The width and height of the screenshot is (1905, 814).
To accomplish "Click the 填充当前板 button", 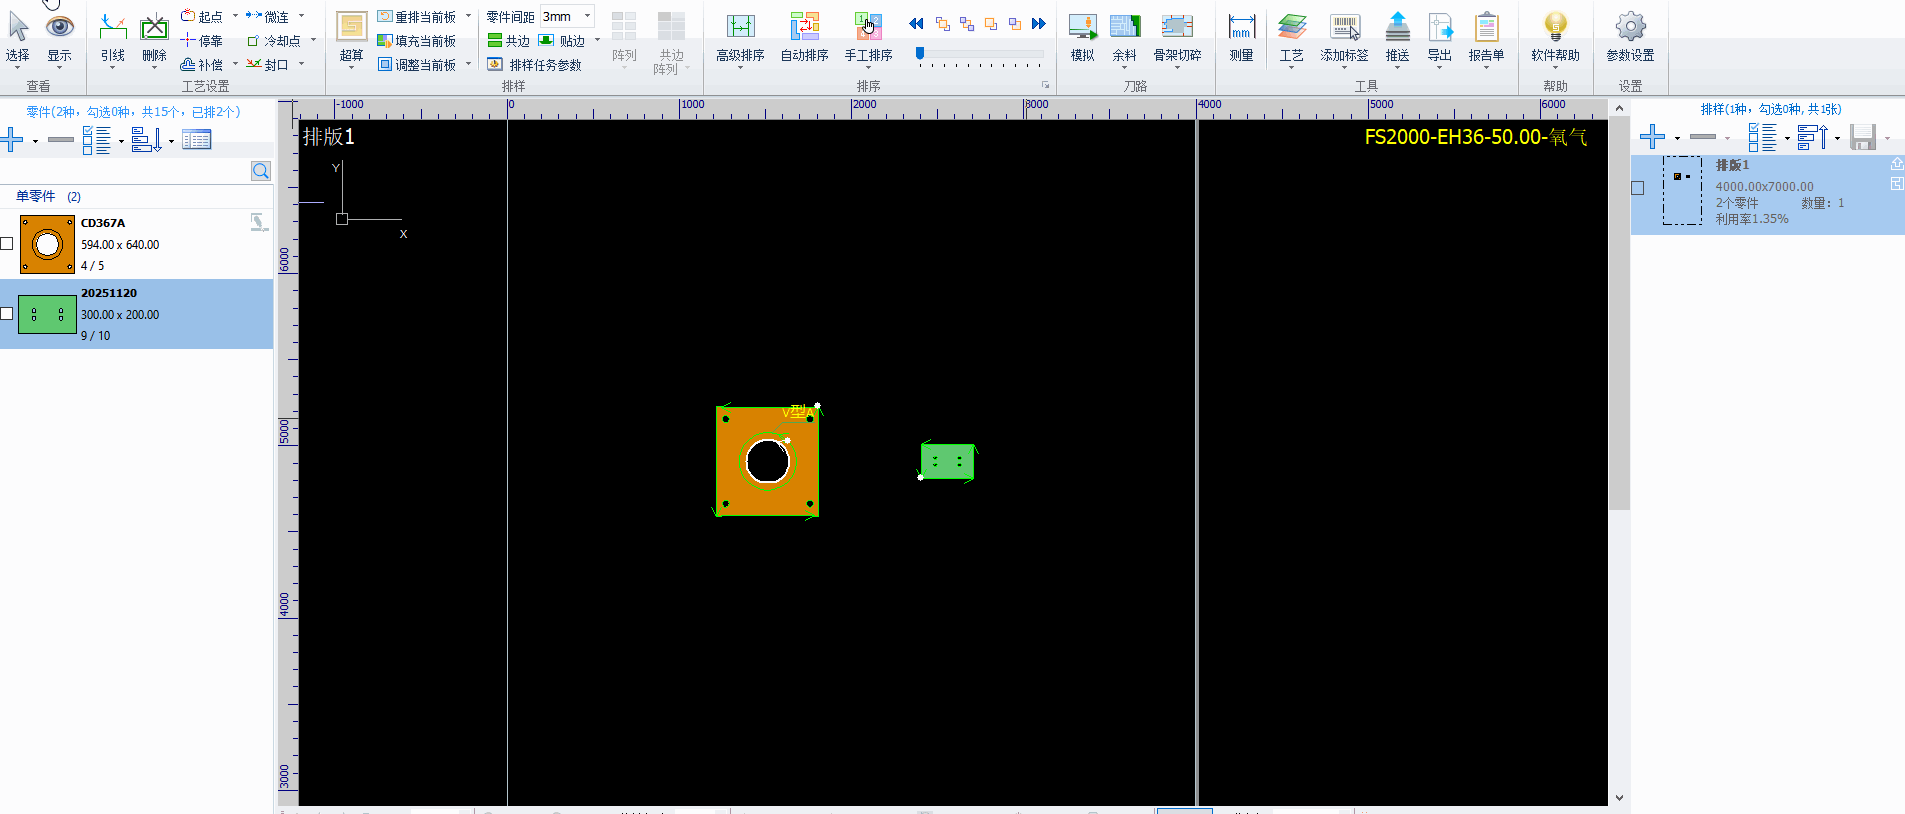I will coord(417,41).
